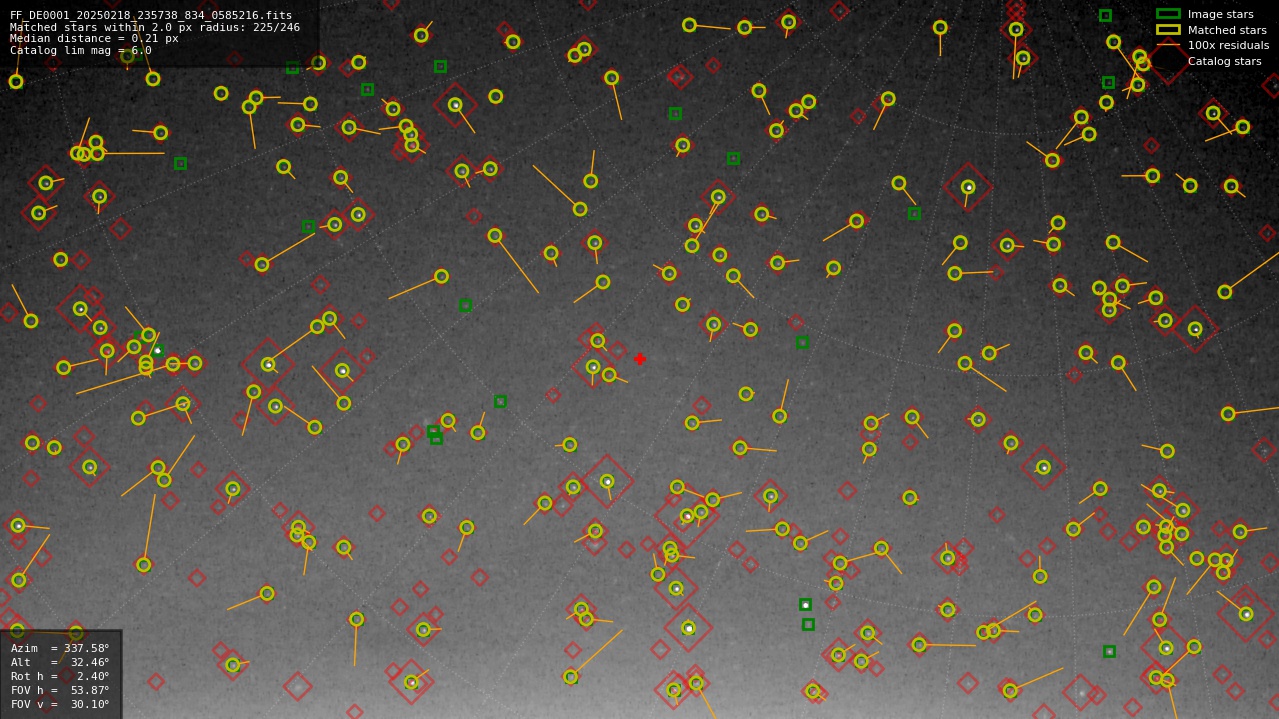Click the 'Azim = 337.58°' value
This screenshot has width=1279, height=719.
click(x=60, y=649)
